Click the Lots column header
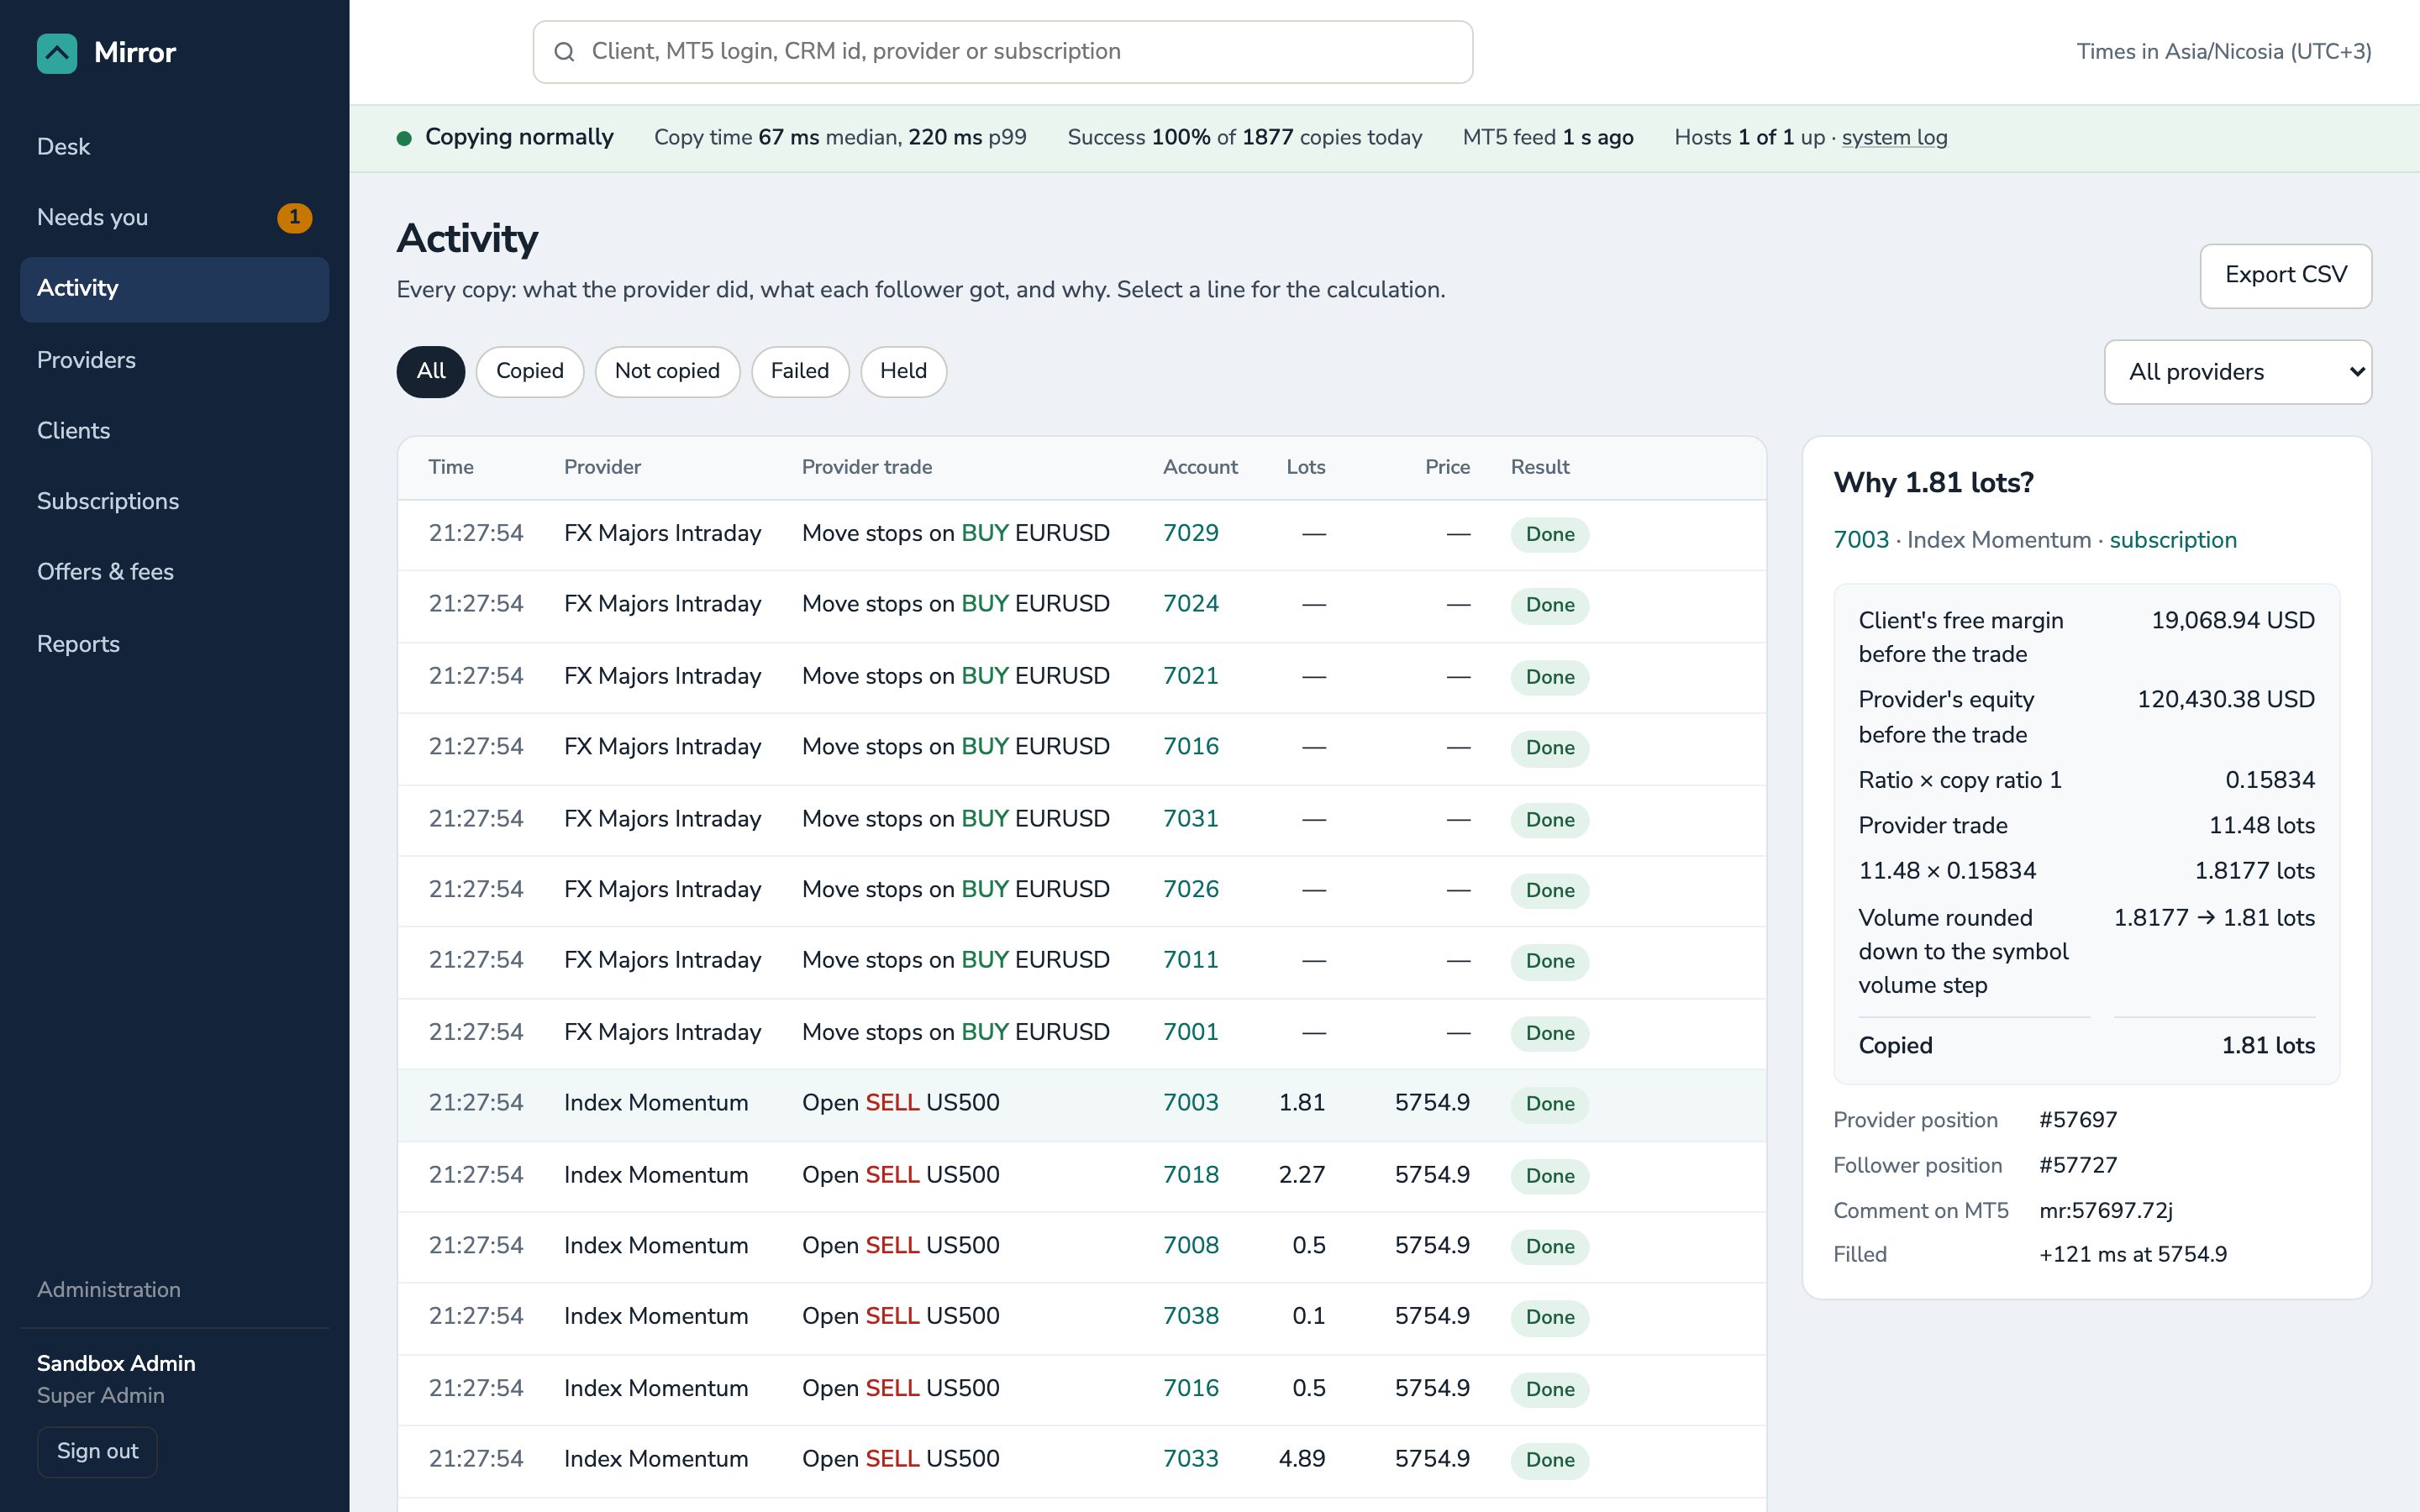Viewport: 2420px width, 1512px height. pos(1305,467)
